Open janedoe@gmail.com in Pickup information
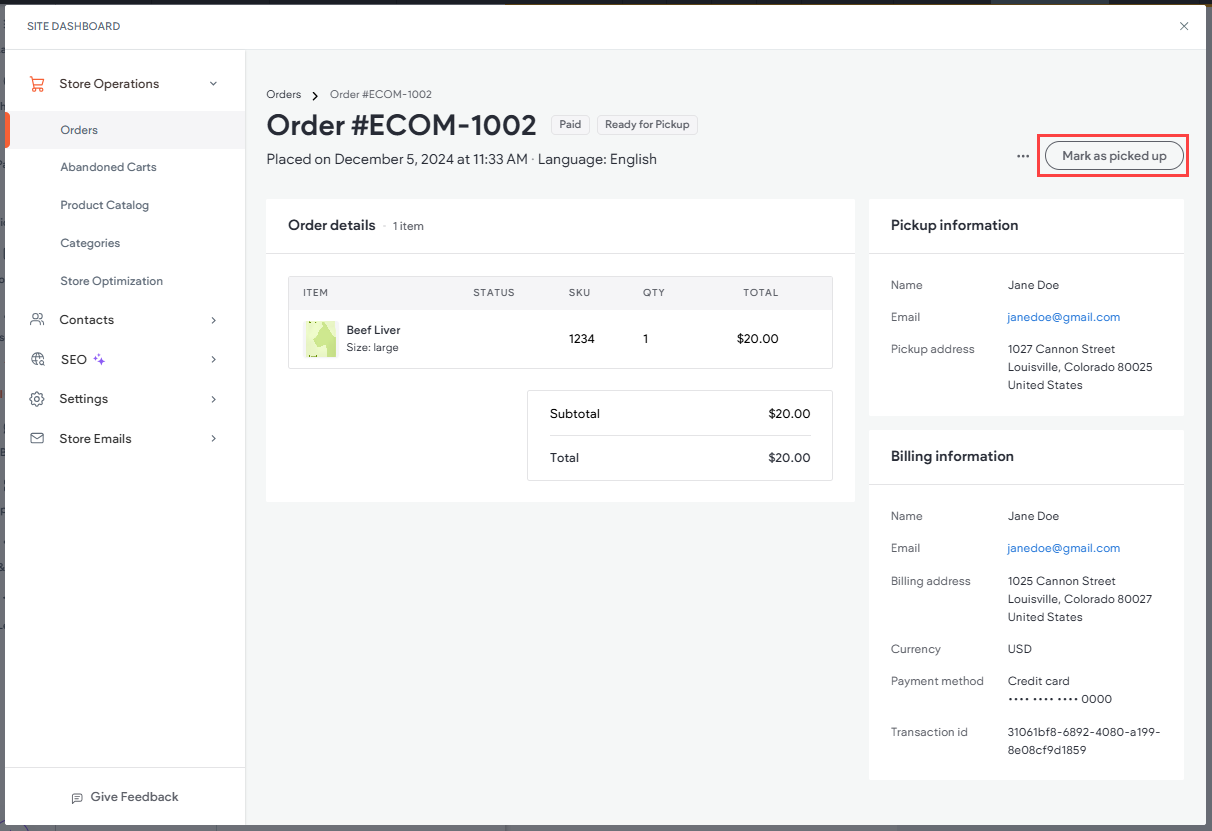 point(1063,317)
